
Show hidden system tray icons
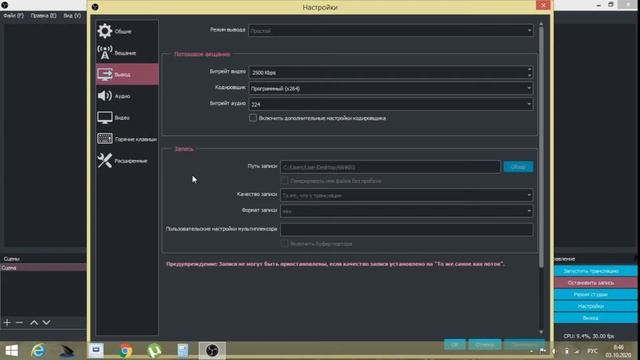tap(531, 351)
